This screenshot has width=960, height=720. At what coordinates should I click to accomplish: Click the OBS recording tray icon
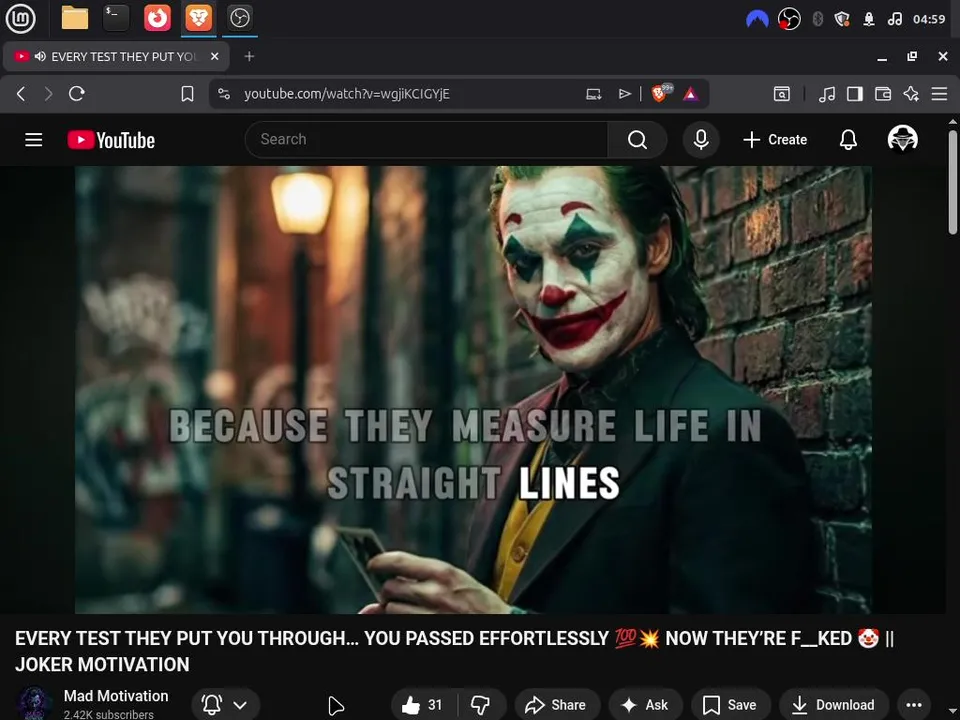pyautogui.click(x=789, y=19)
